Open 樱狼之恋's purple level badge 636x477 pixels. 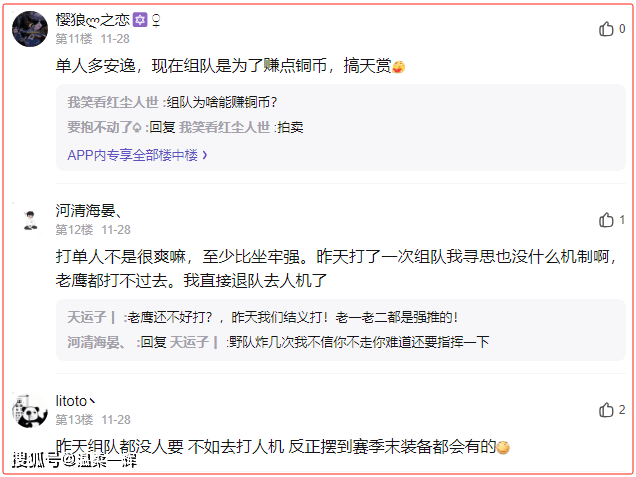pyautogui.click(x=140, y=19)
